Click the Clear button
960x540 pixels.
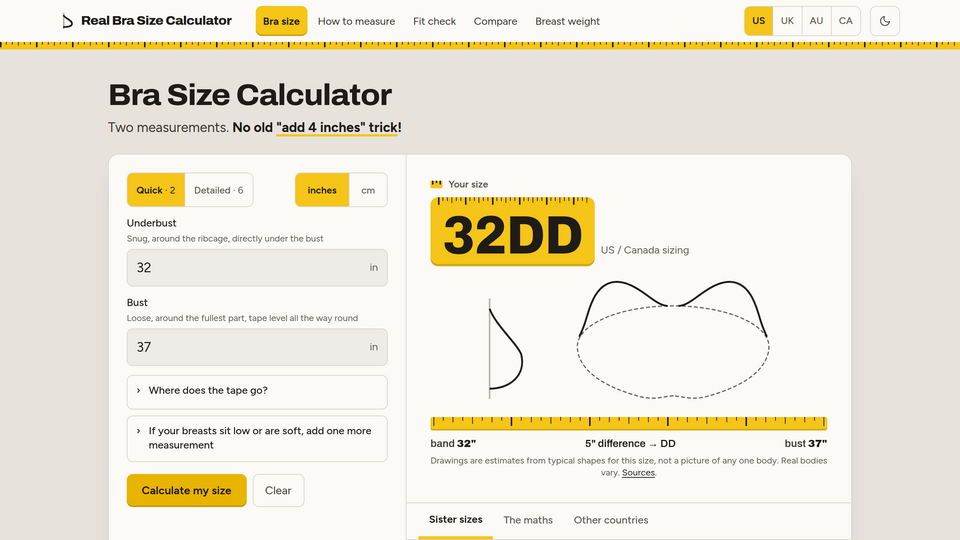[x=278, y=490]
